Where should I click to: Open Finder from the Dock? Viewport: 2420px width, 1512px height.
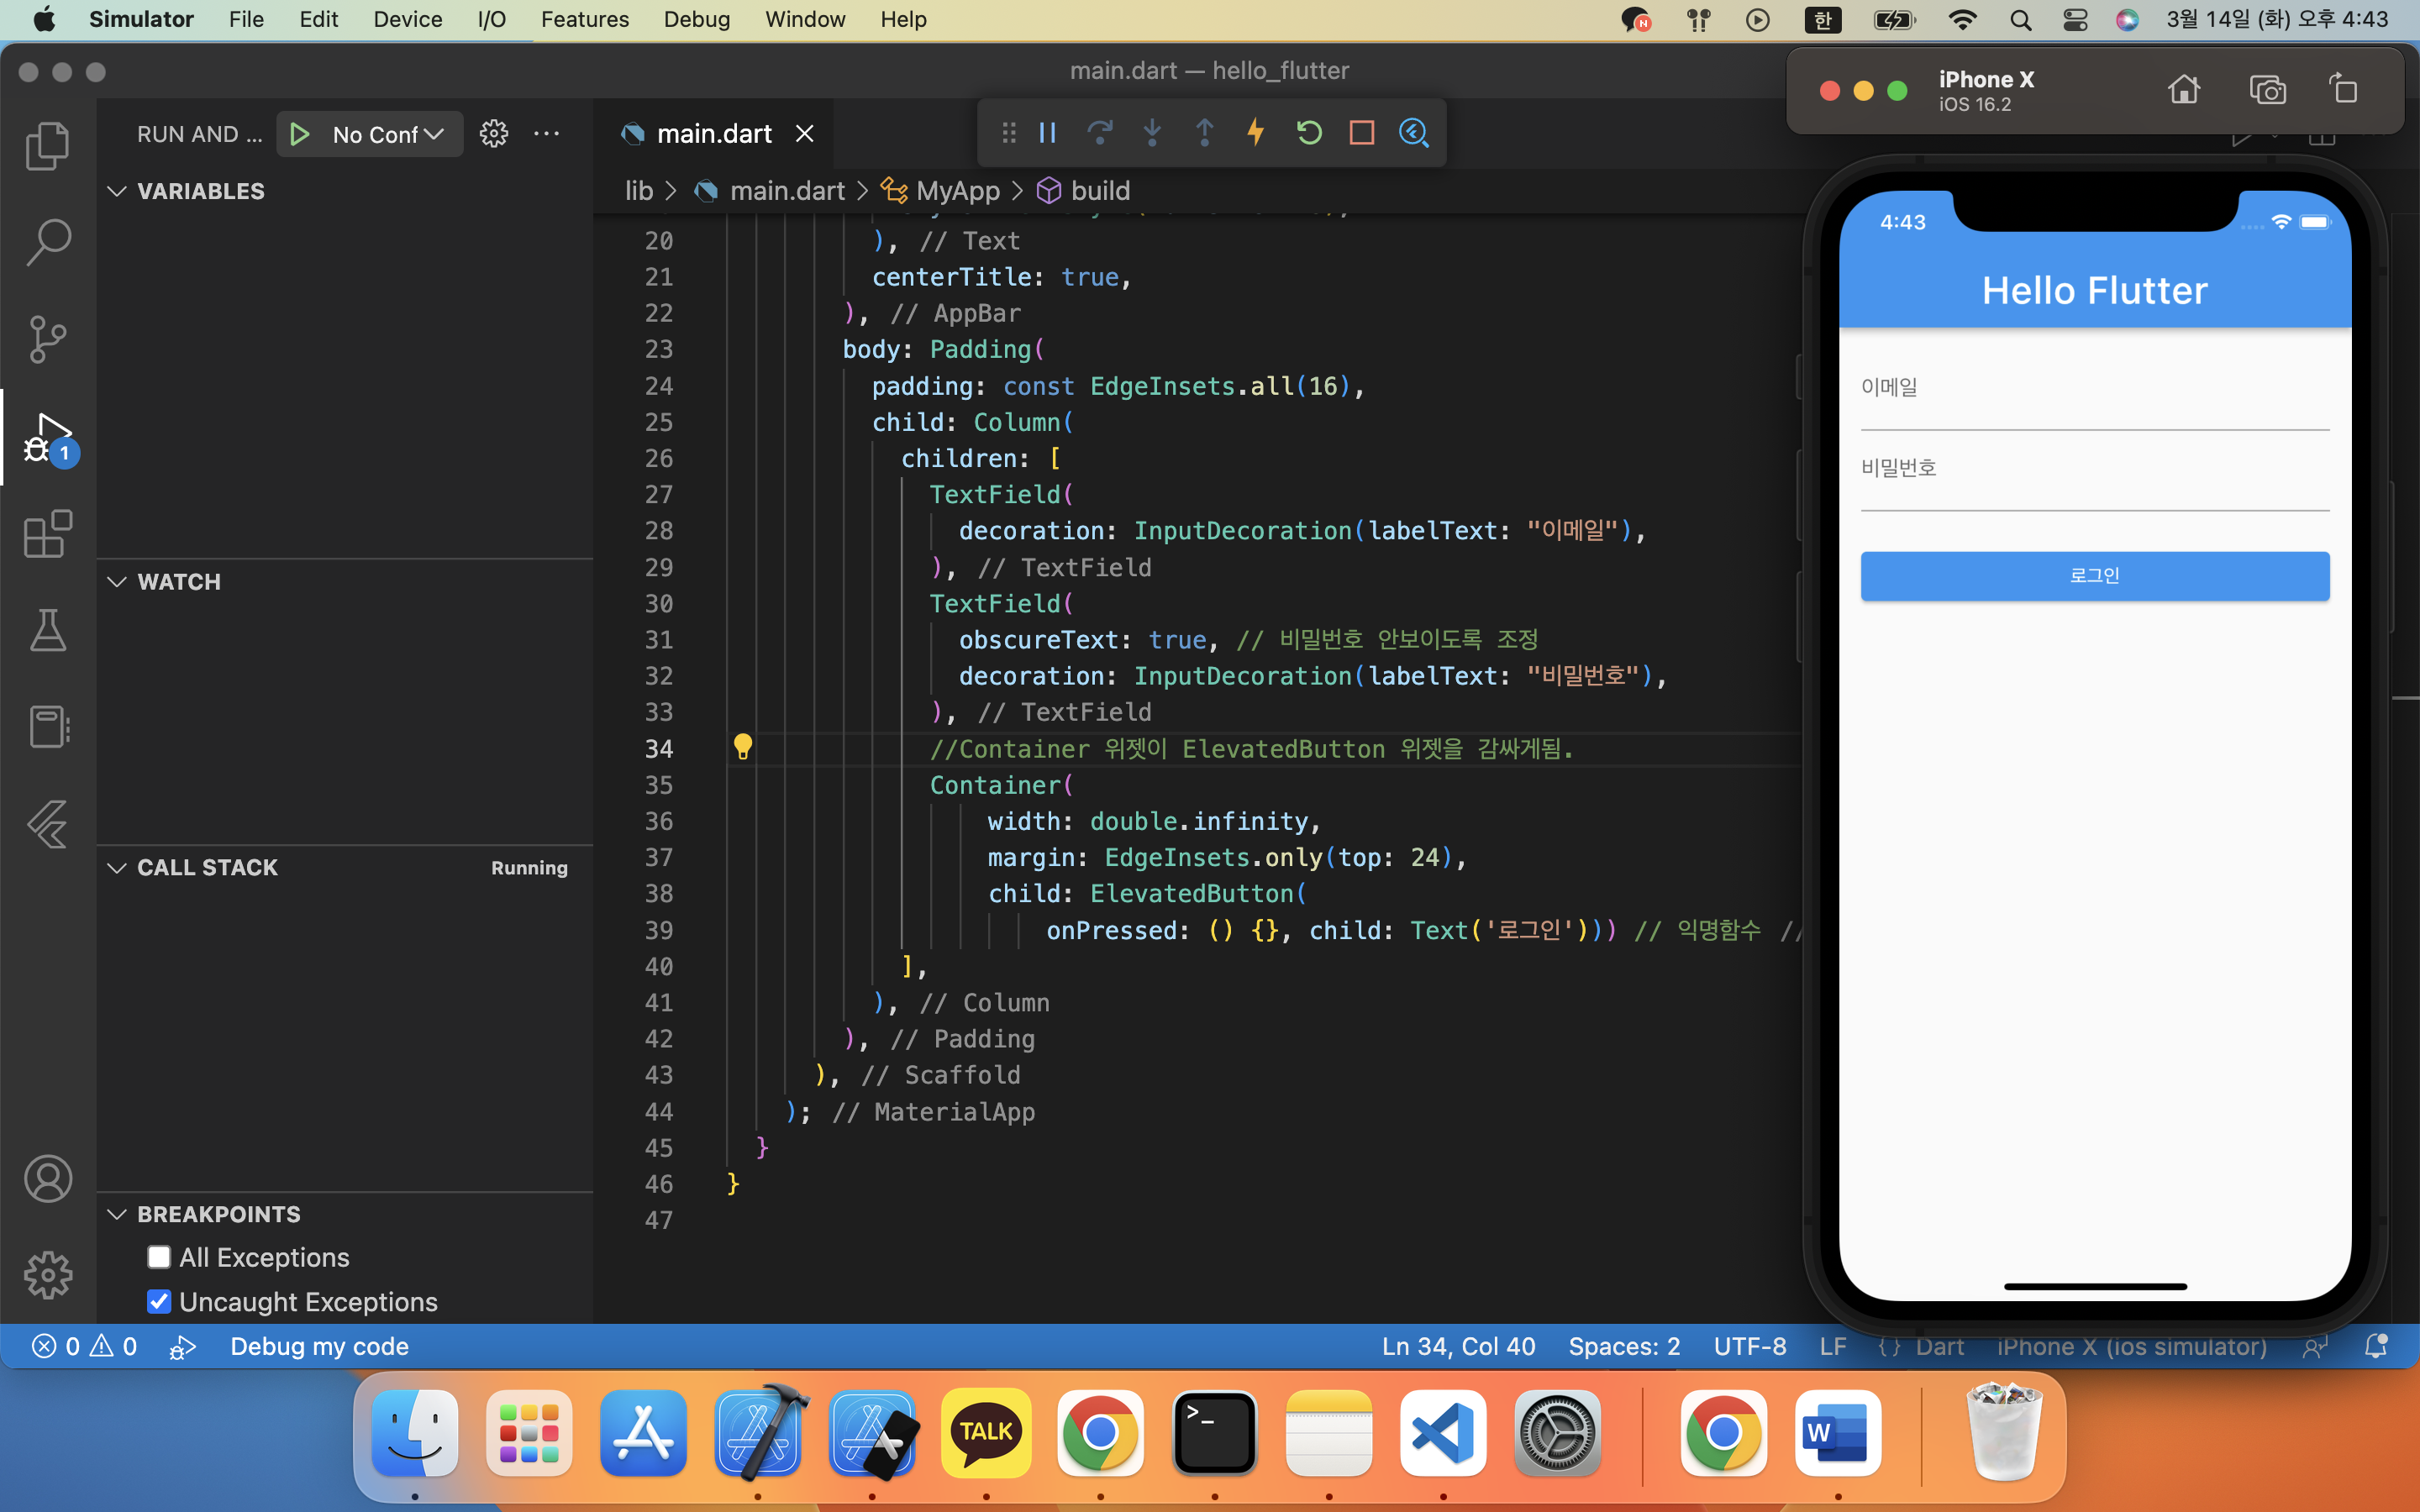point(415,1432)
